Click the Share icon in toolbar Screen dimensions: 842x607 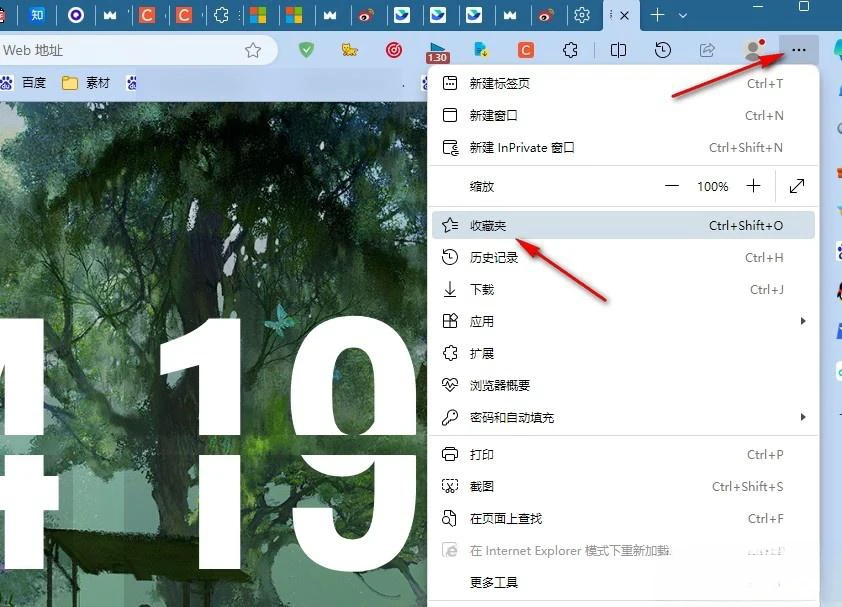click(707, 50)
